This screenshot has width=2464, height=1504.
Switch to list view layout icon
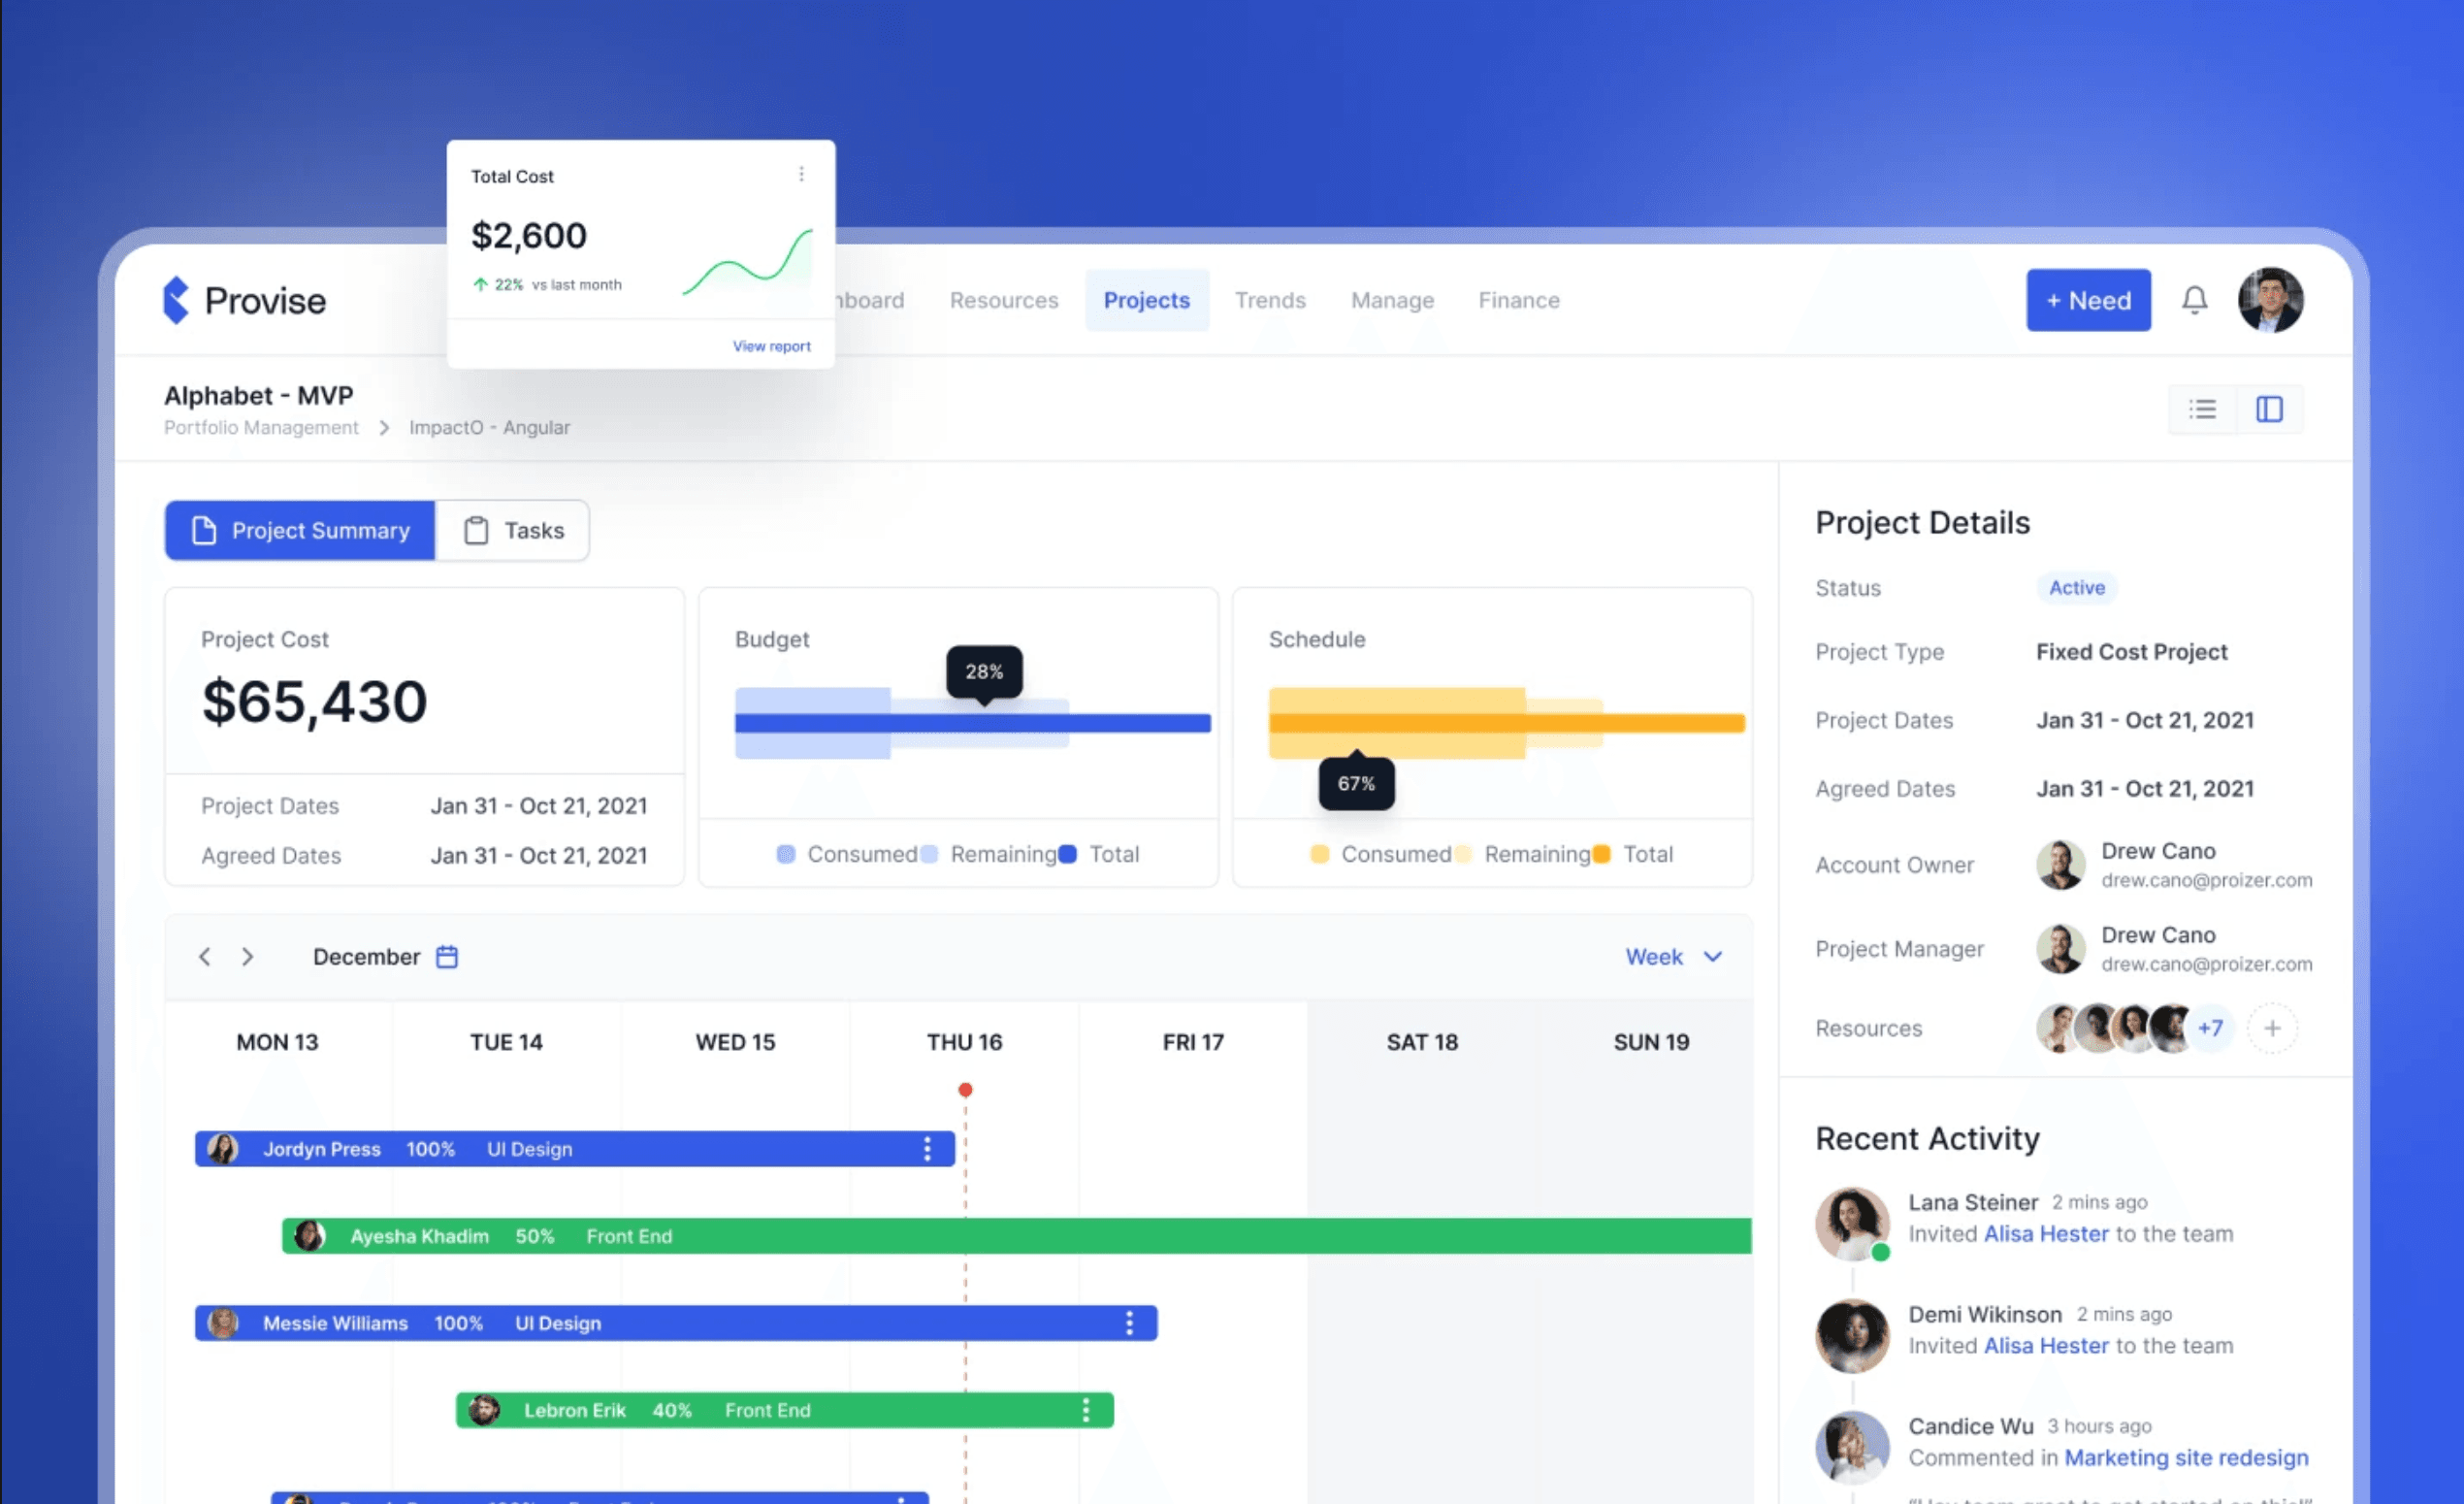point(2202,409)
